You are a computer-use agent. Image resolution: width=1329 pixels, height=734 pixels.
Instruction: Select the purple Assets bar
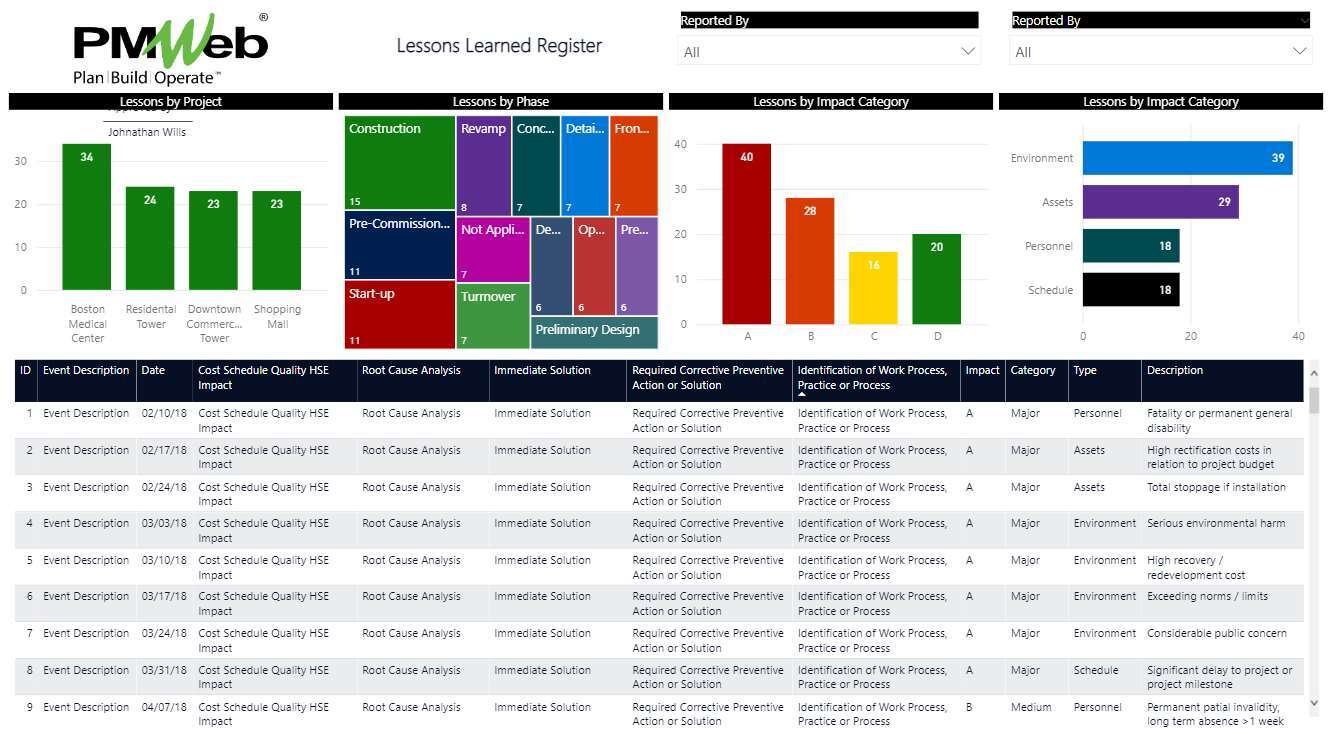(x=1160, y=202)
